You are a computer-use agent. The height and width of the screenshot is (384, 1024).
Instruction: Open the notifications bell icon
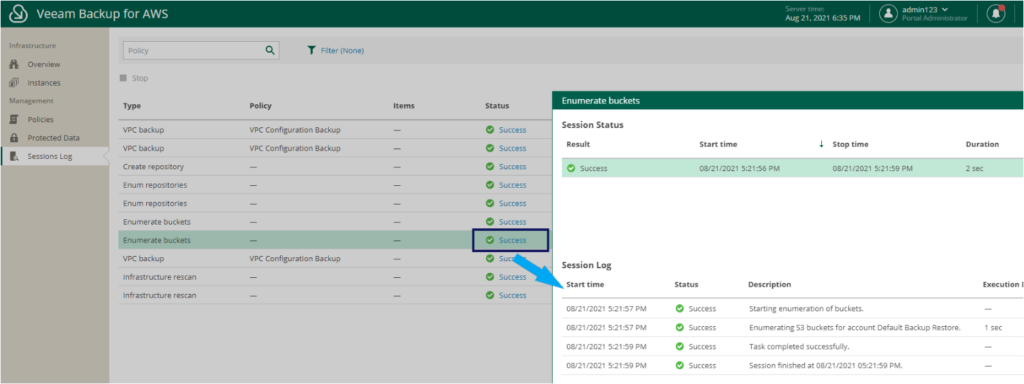click(x=995, y=14)
